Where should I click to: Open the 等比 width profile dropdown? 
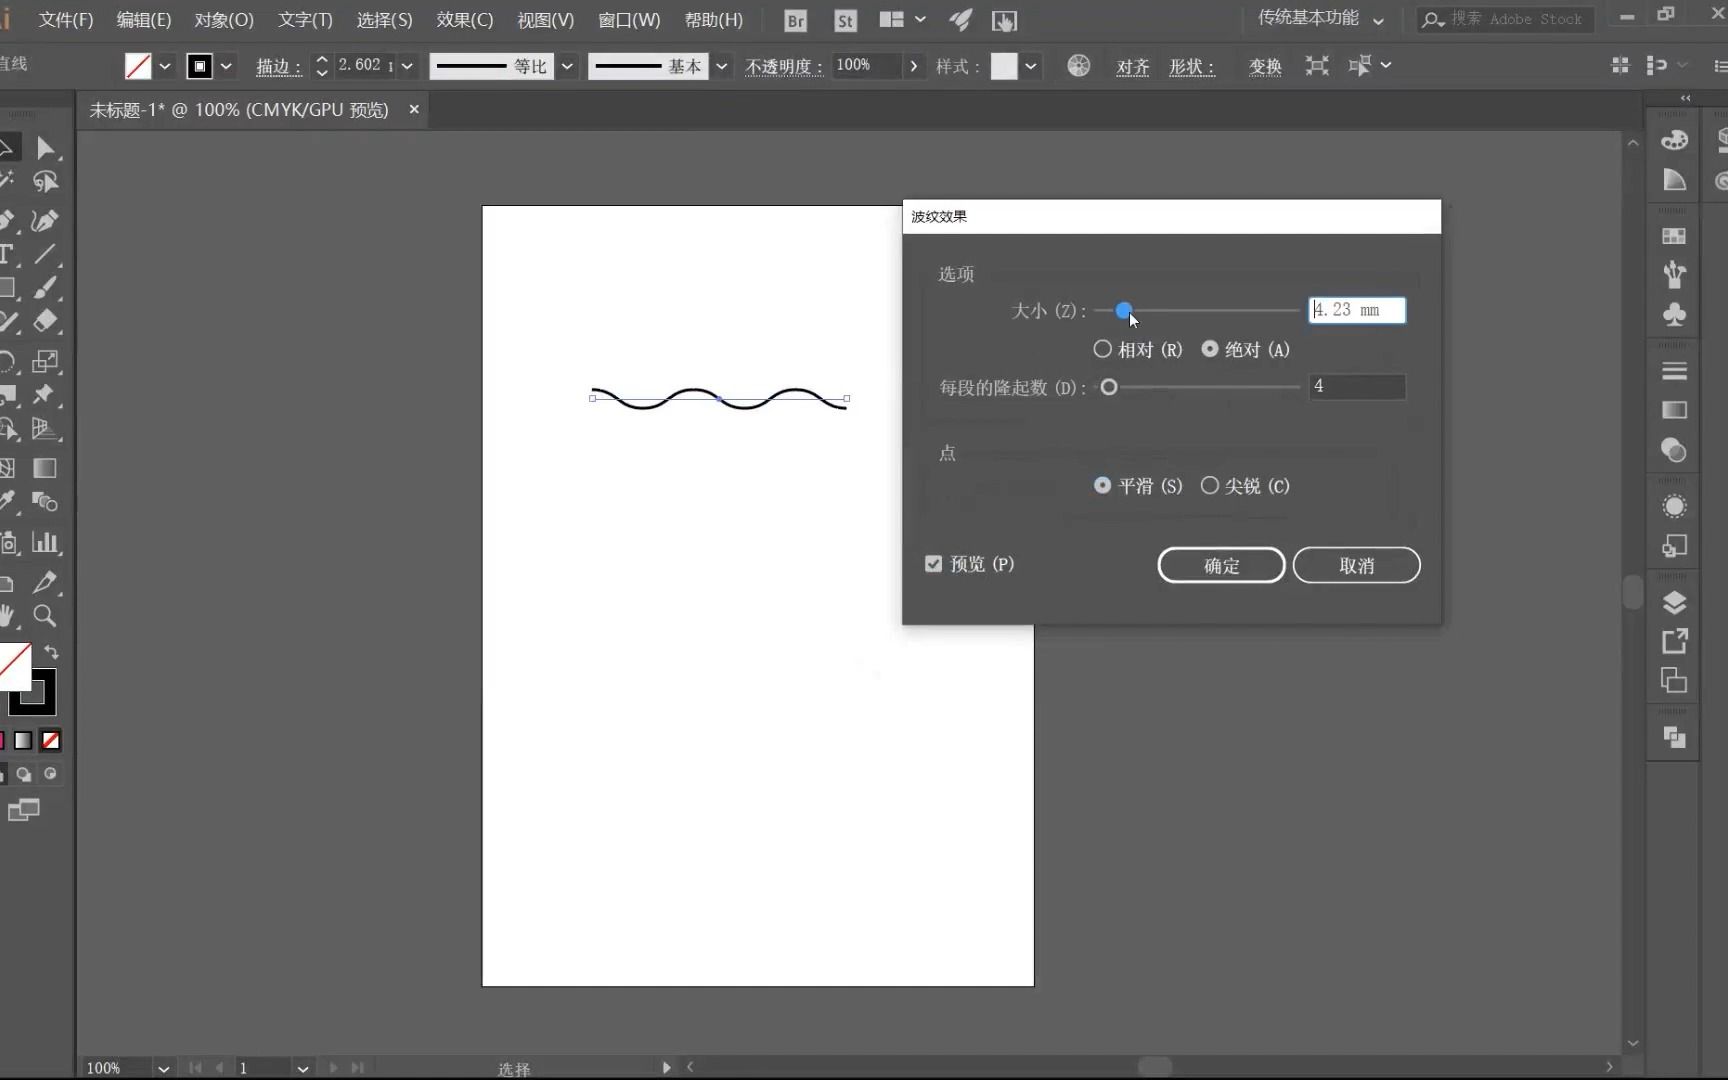(x=567, y=66)
